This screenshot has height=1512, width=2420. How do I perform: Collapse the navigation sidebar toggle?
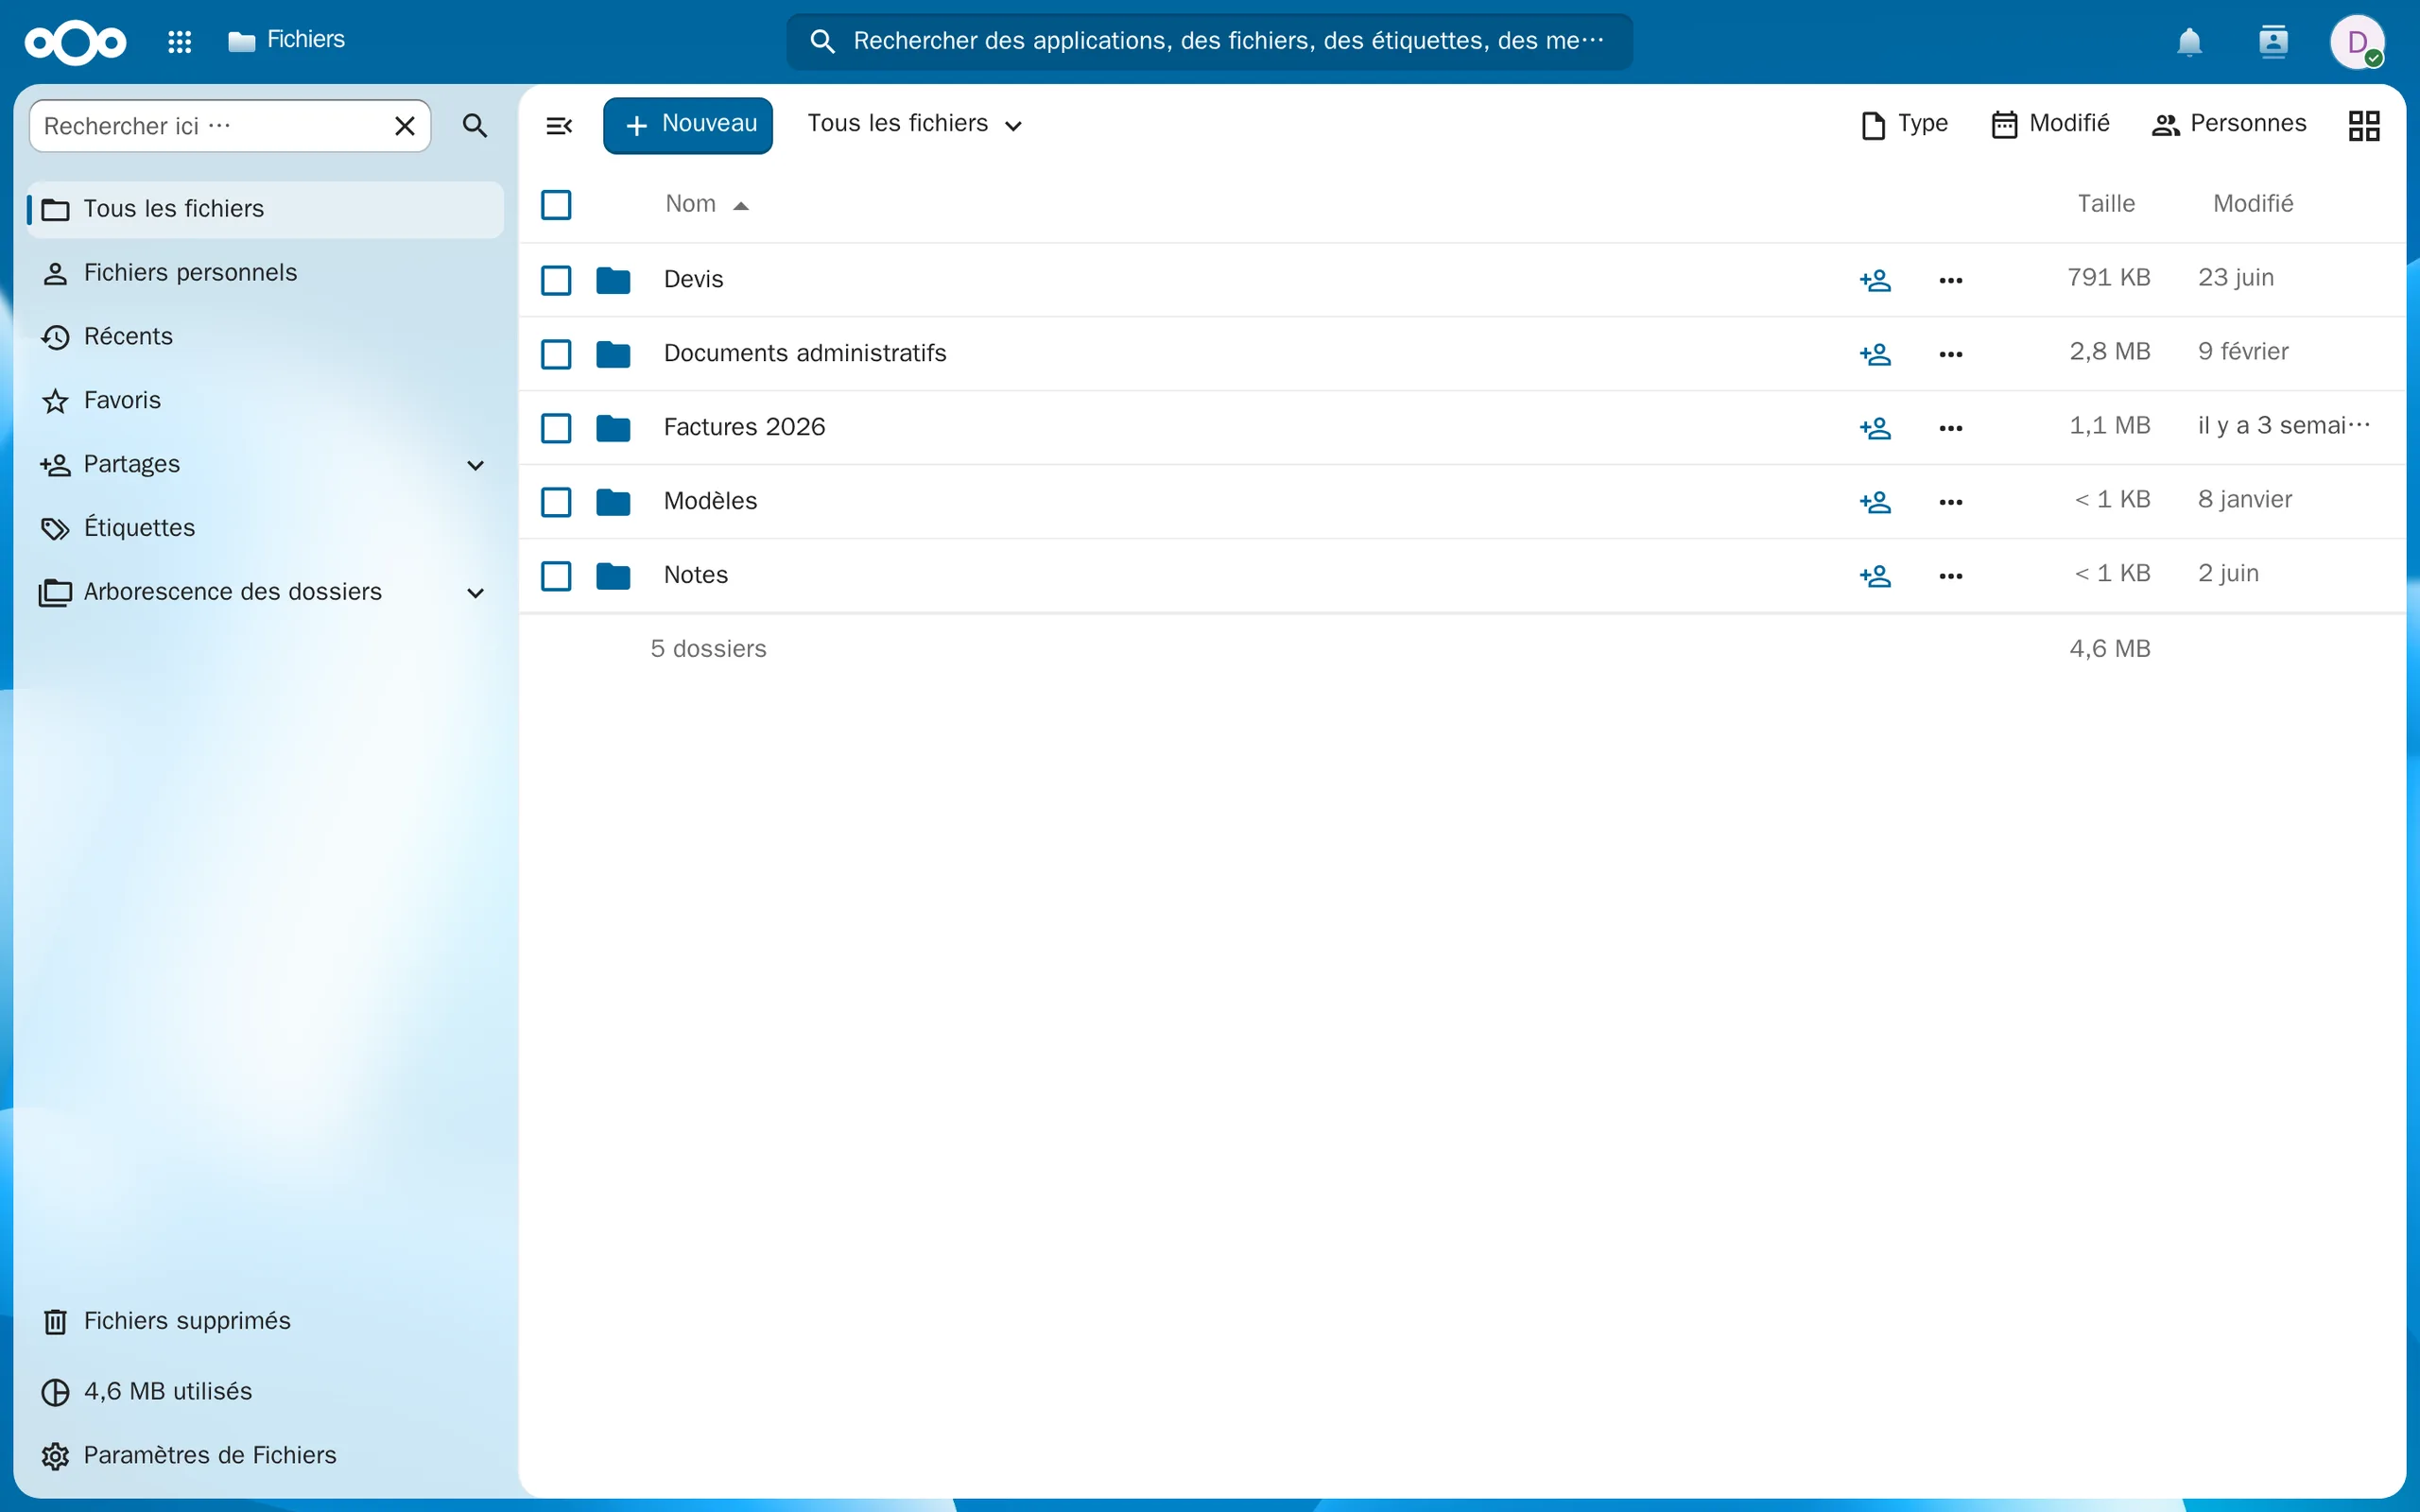(x=559, y=125)
